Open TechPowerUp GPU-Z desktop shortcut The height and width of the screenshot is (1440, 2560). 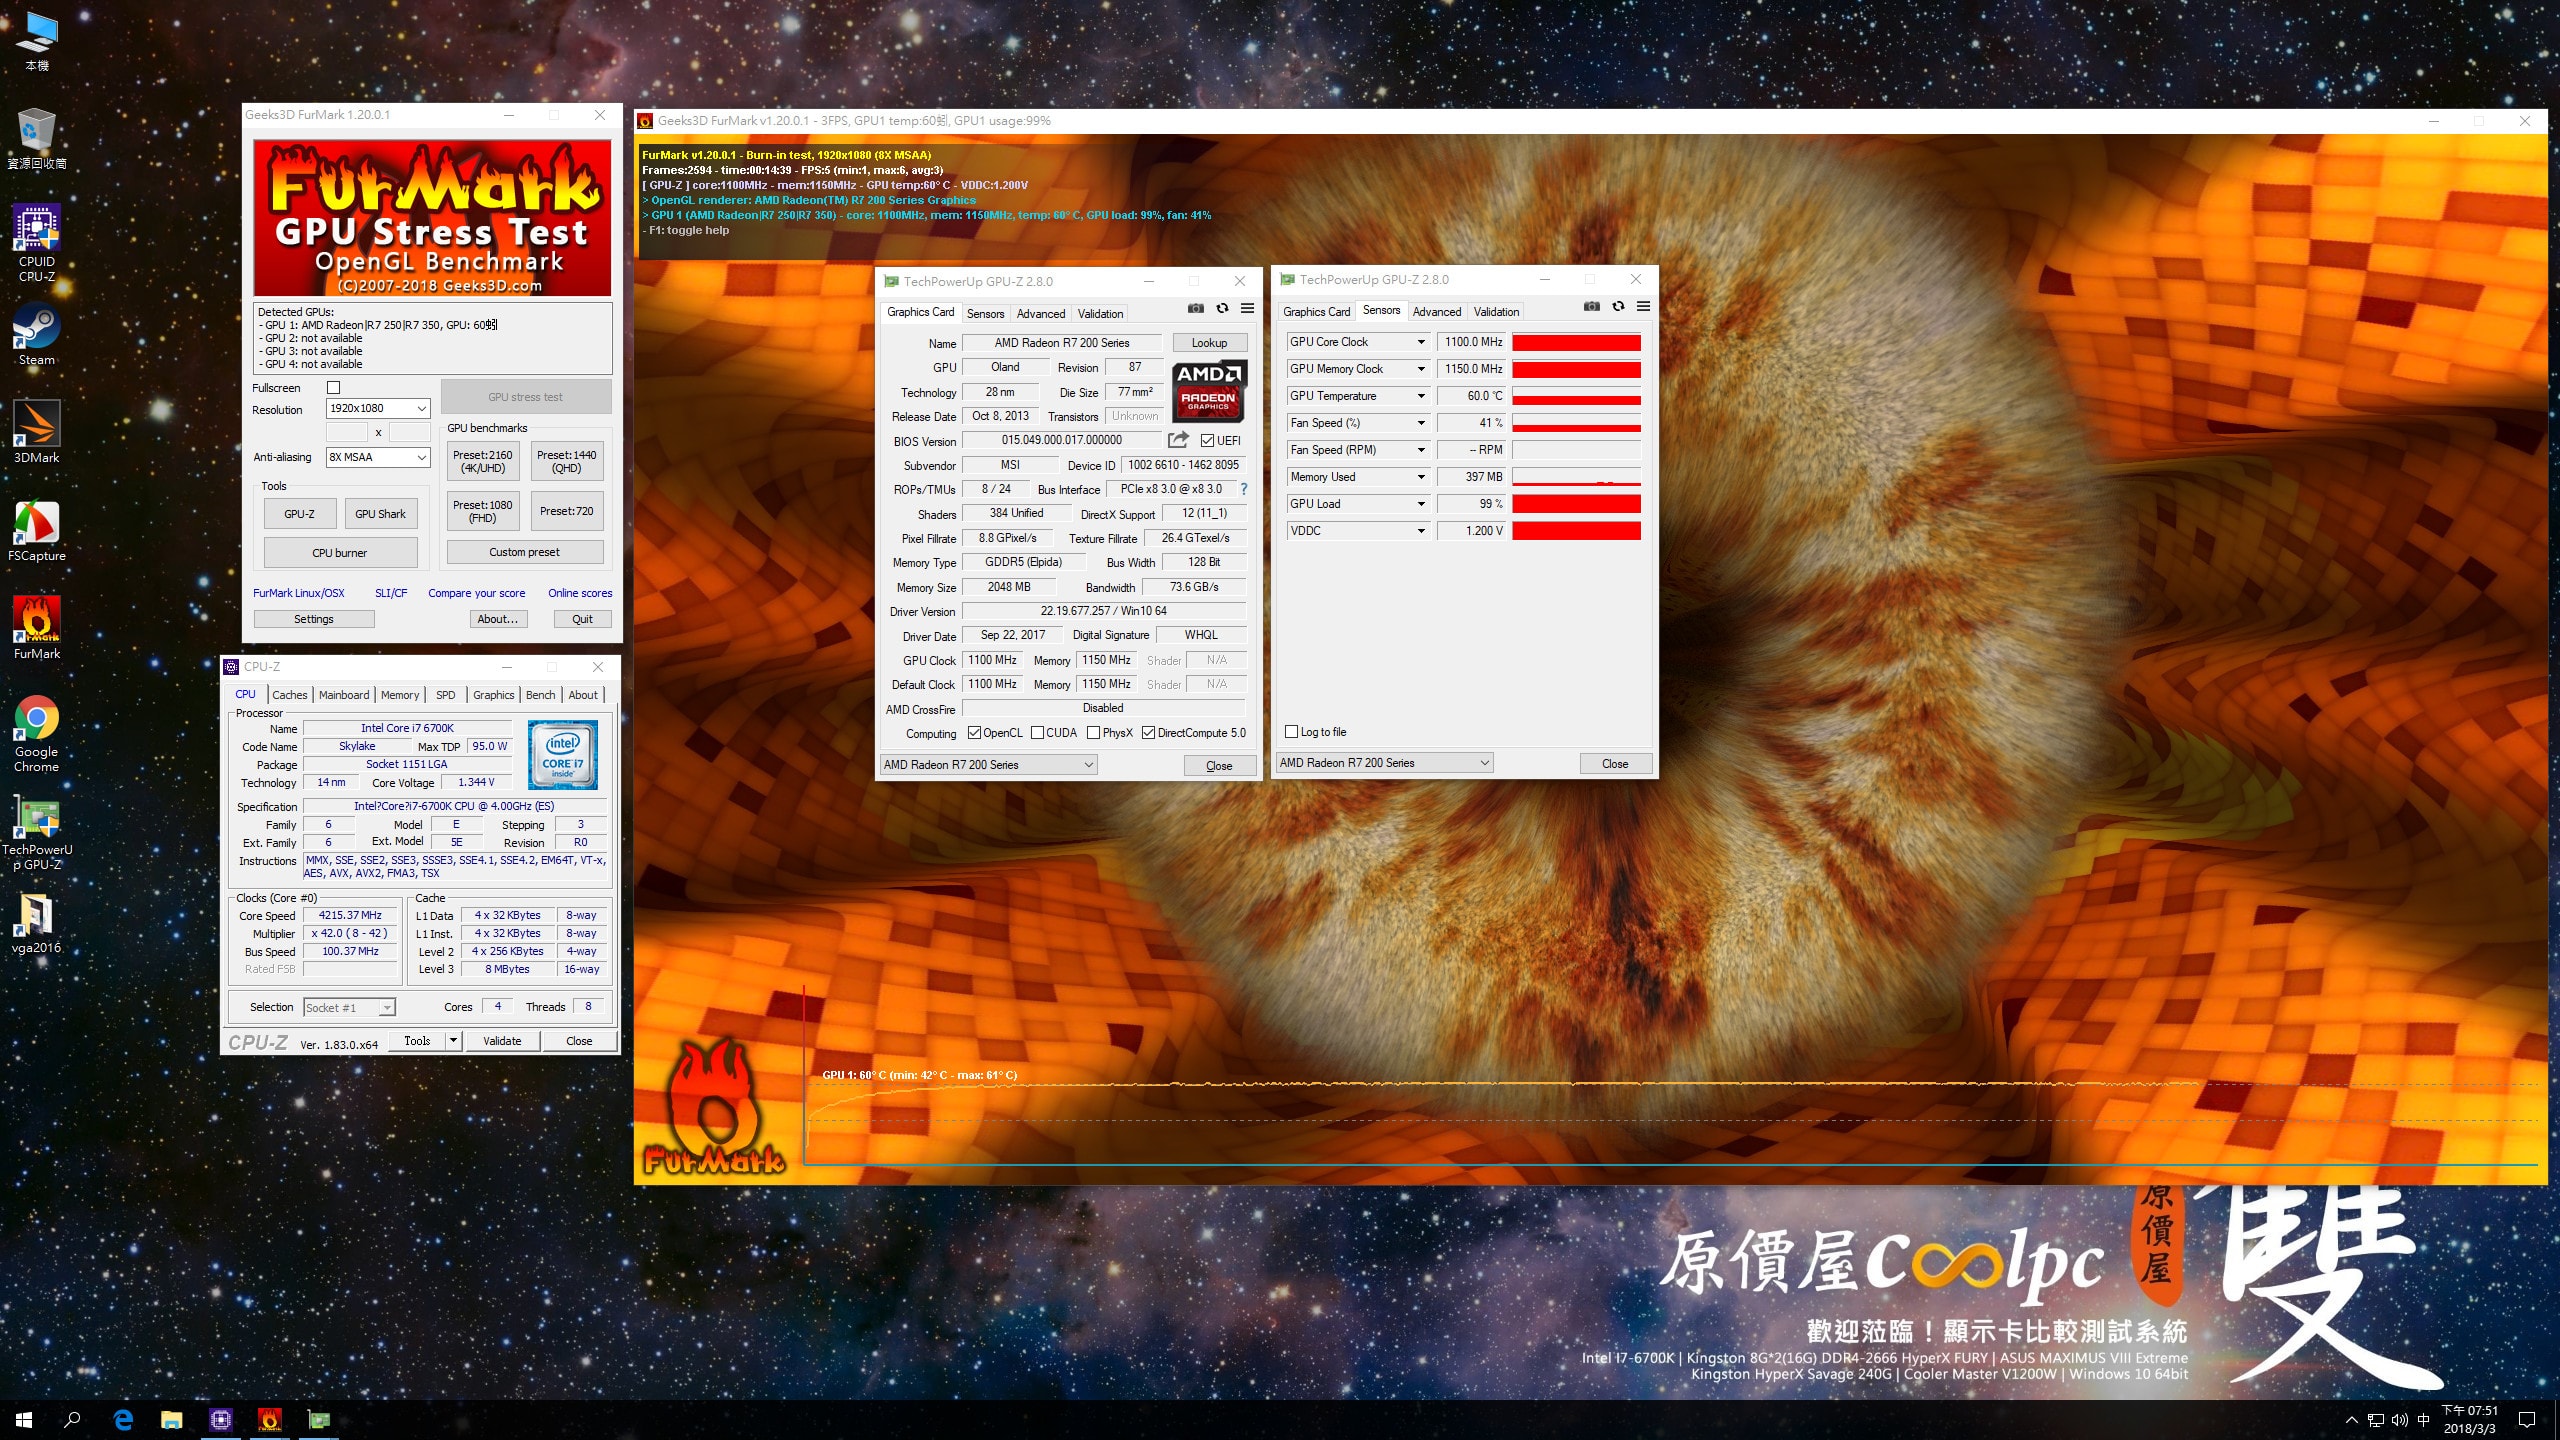click(x=37, y=833)
